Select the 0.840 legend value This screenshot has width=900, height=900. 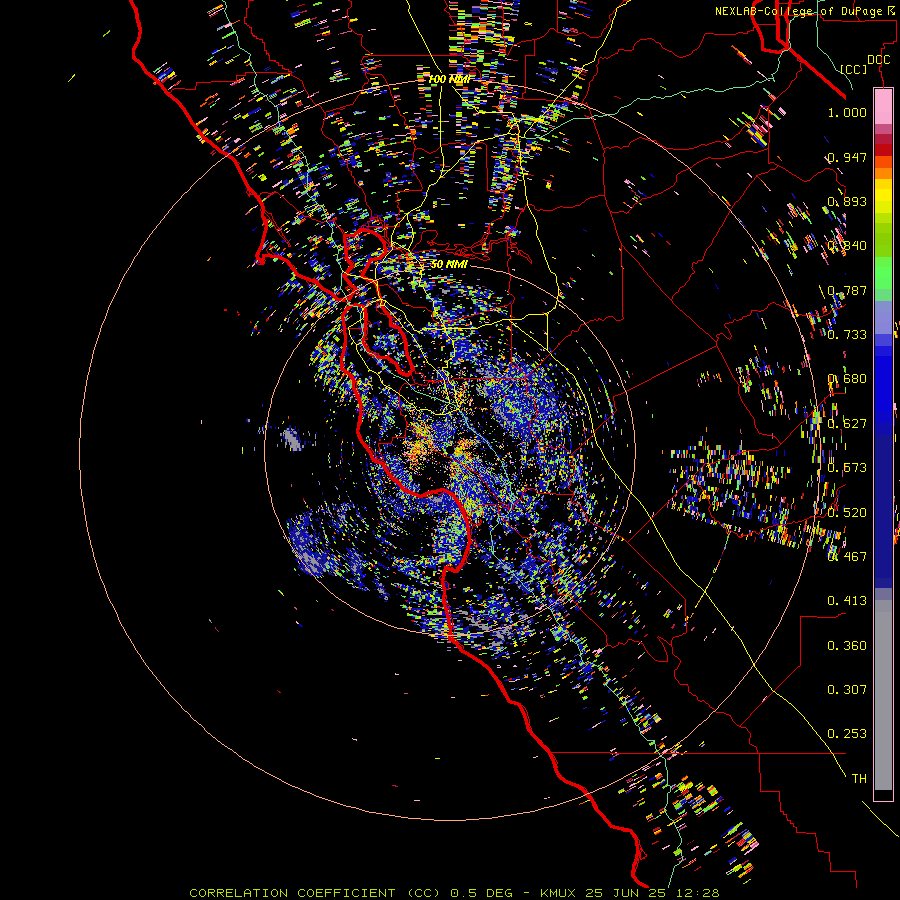point(847,246)
